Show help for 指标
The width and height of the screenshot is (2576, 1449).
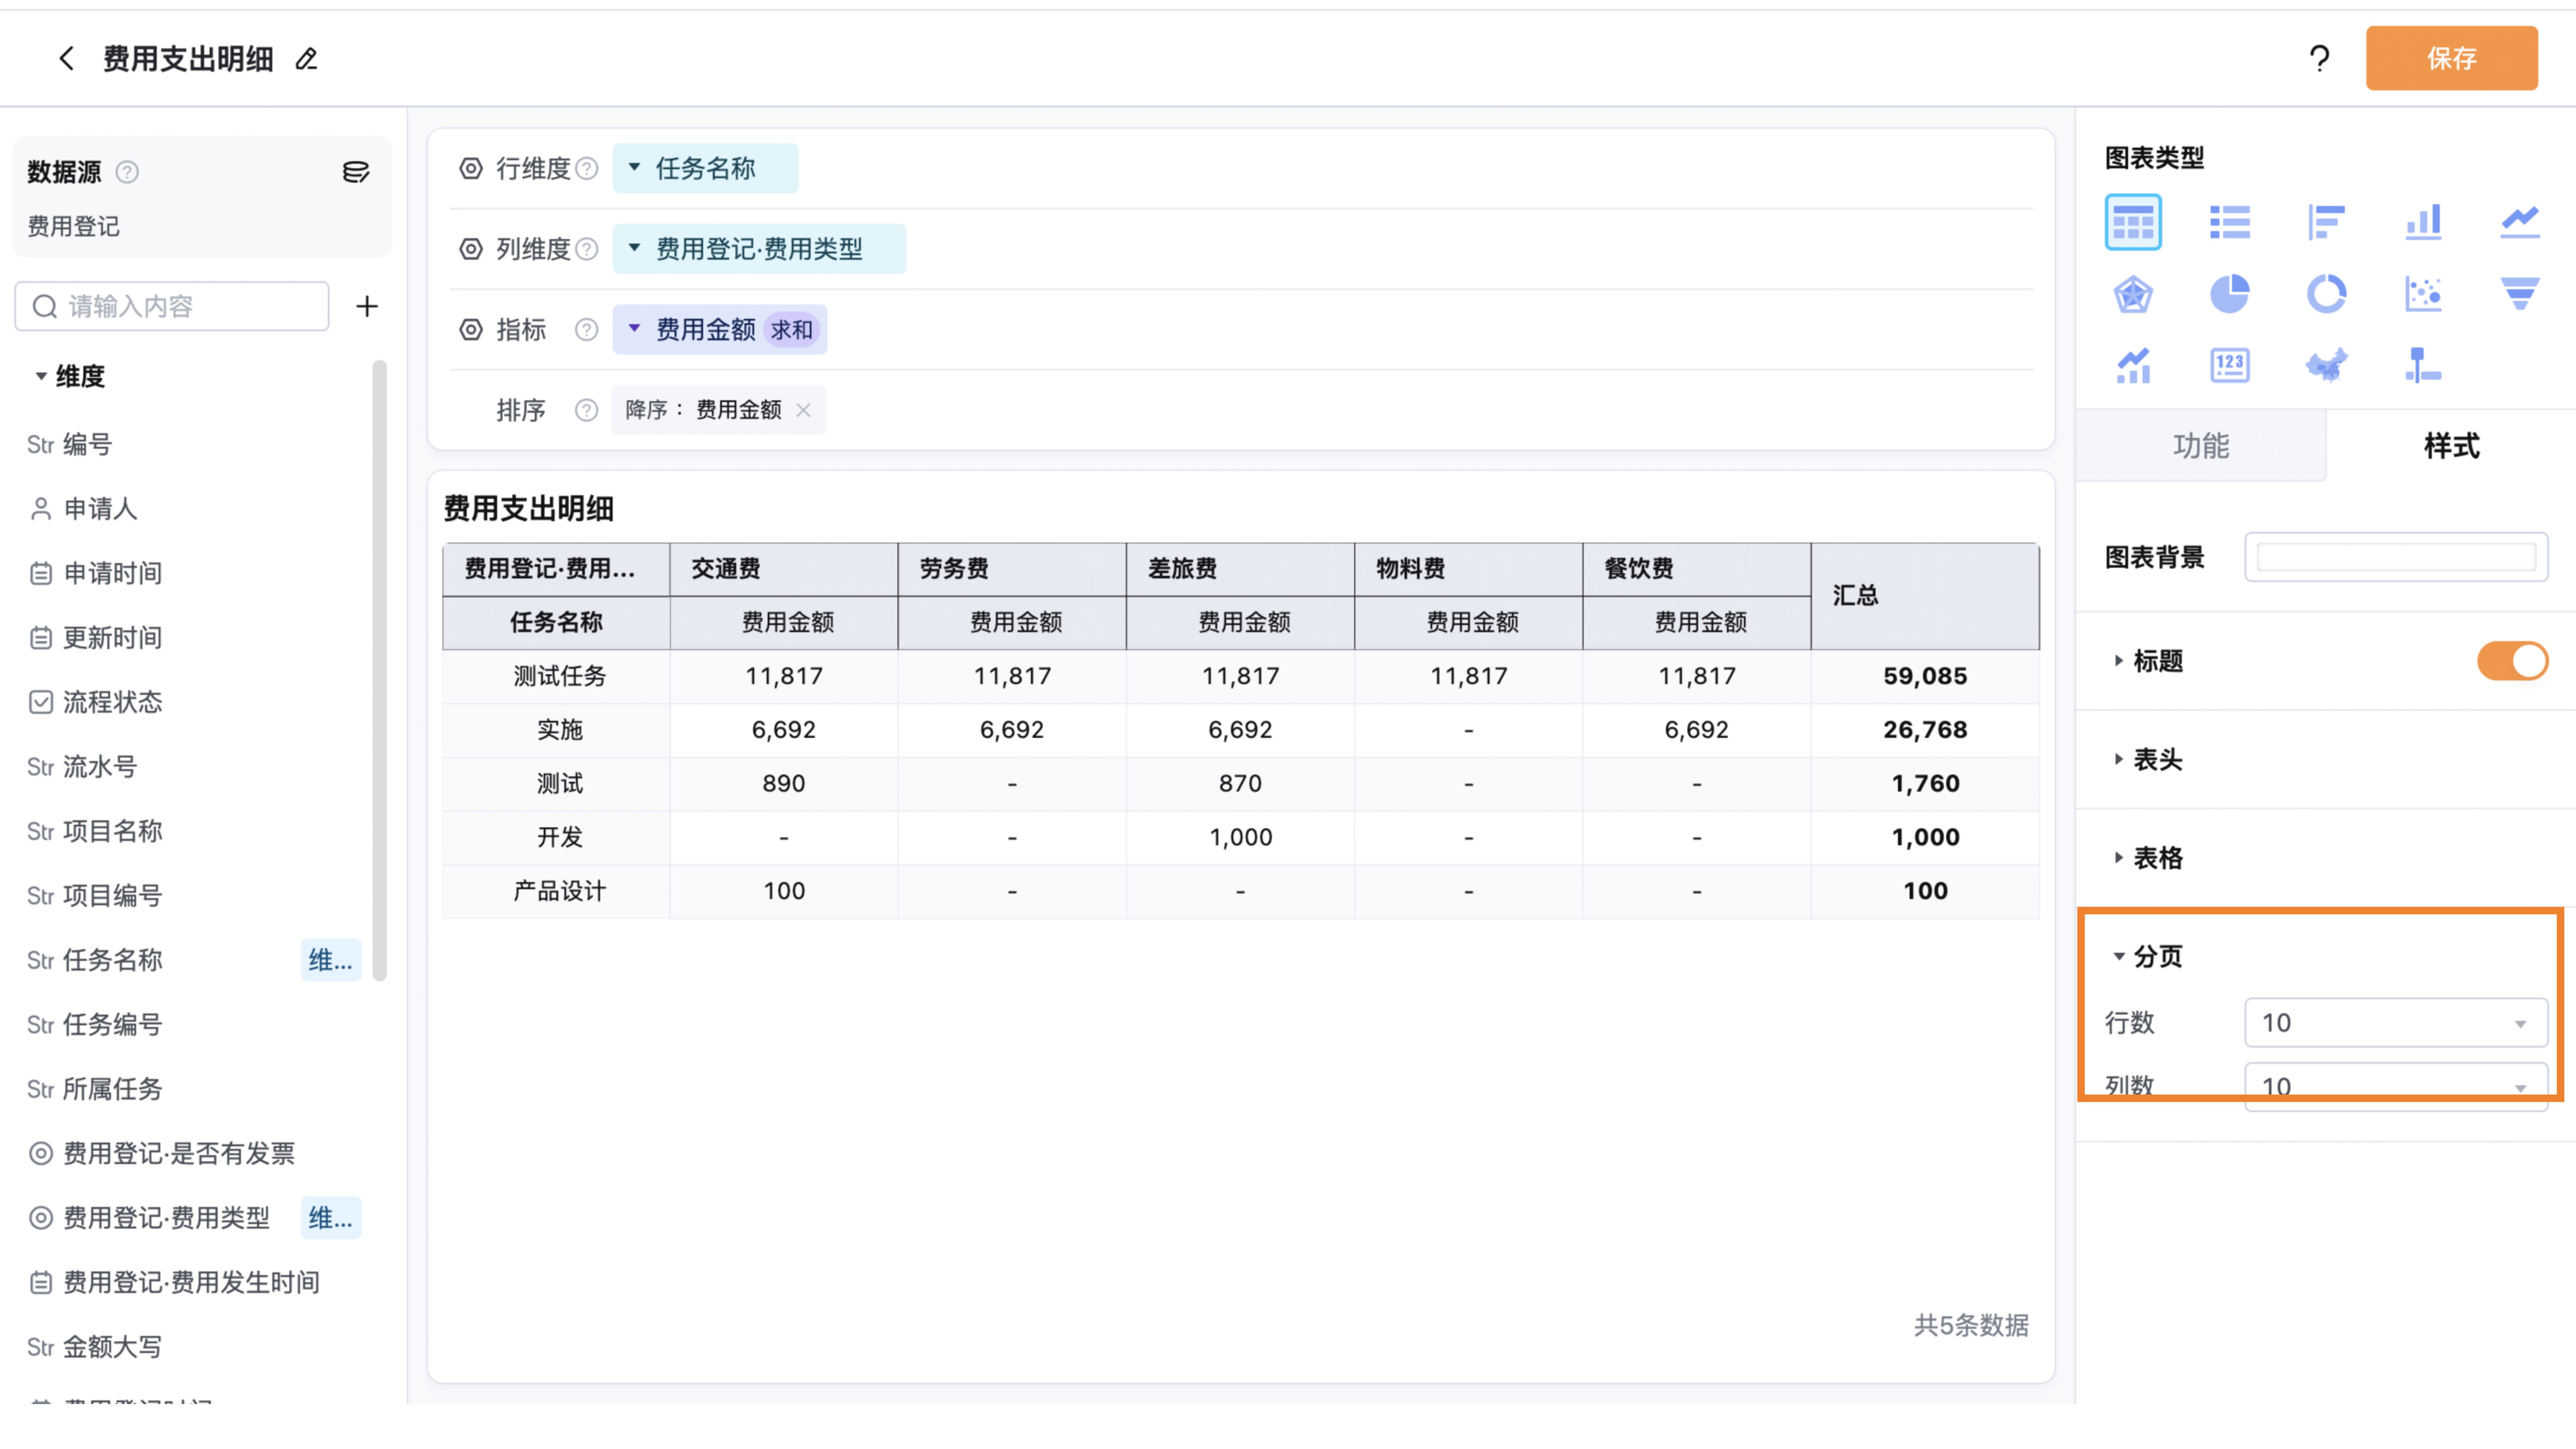click(587, 330)
